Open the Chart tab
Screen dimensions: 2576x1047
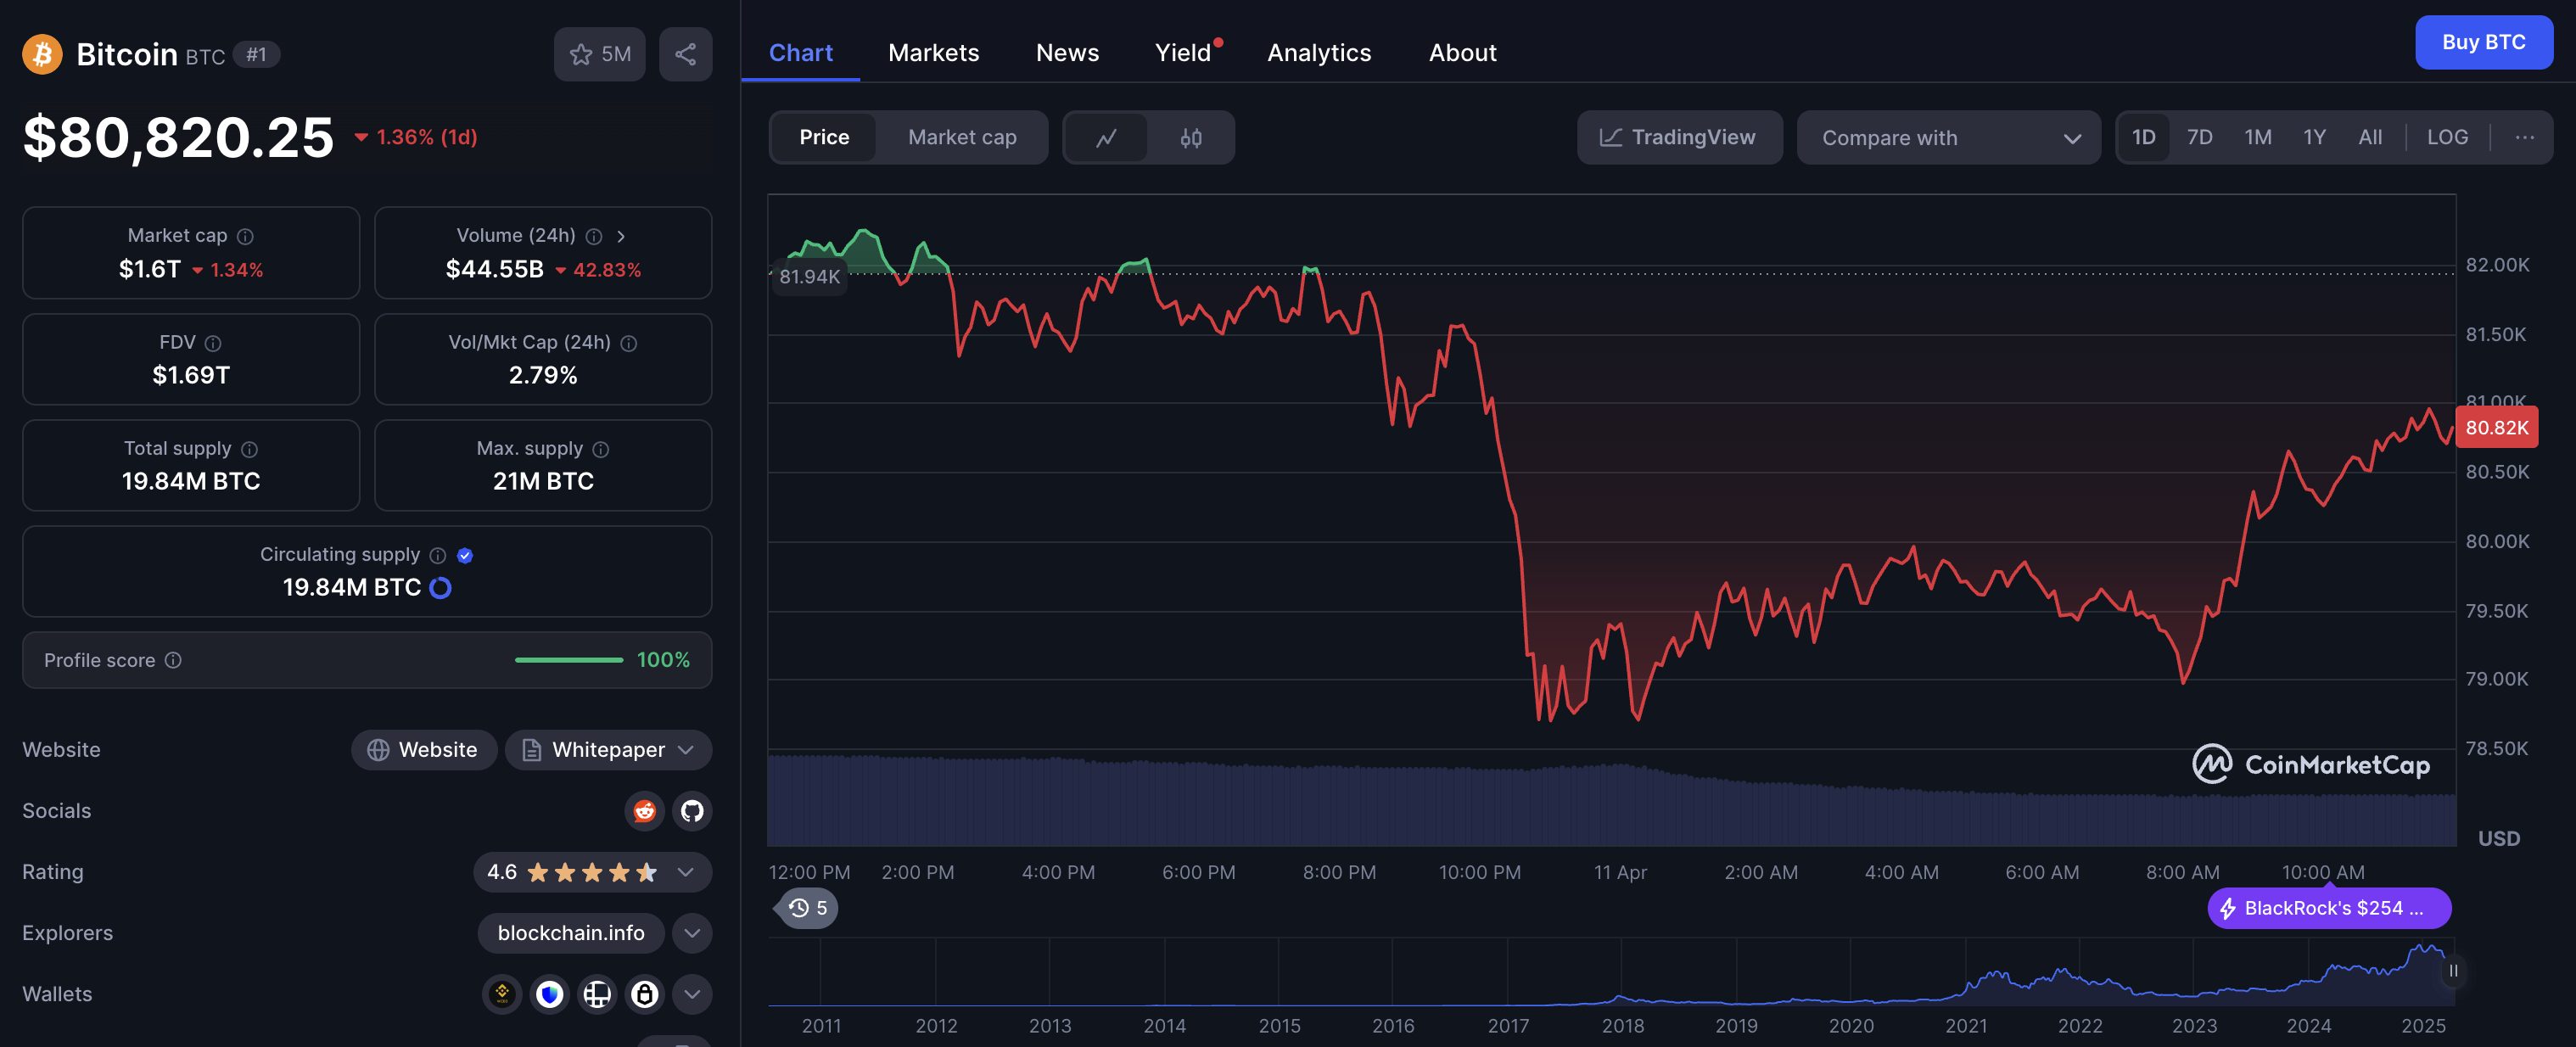(x=800, y=53)
